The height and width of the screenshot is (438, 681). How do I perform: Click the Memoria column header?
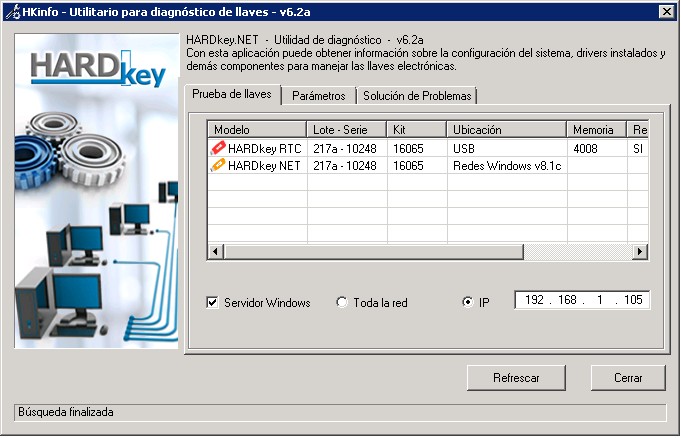[596, 129]
